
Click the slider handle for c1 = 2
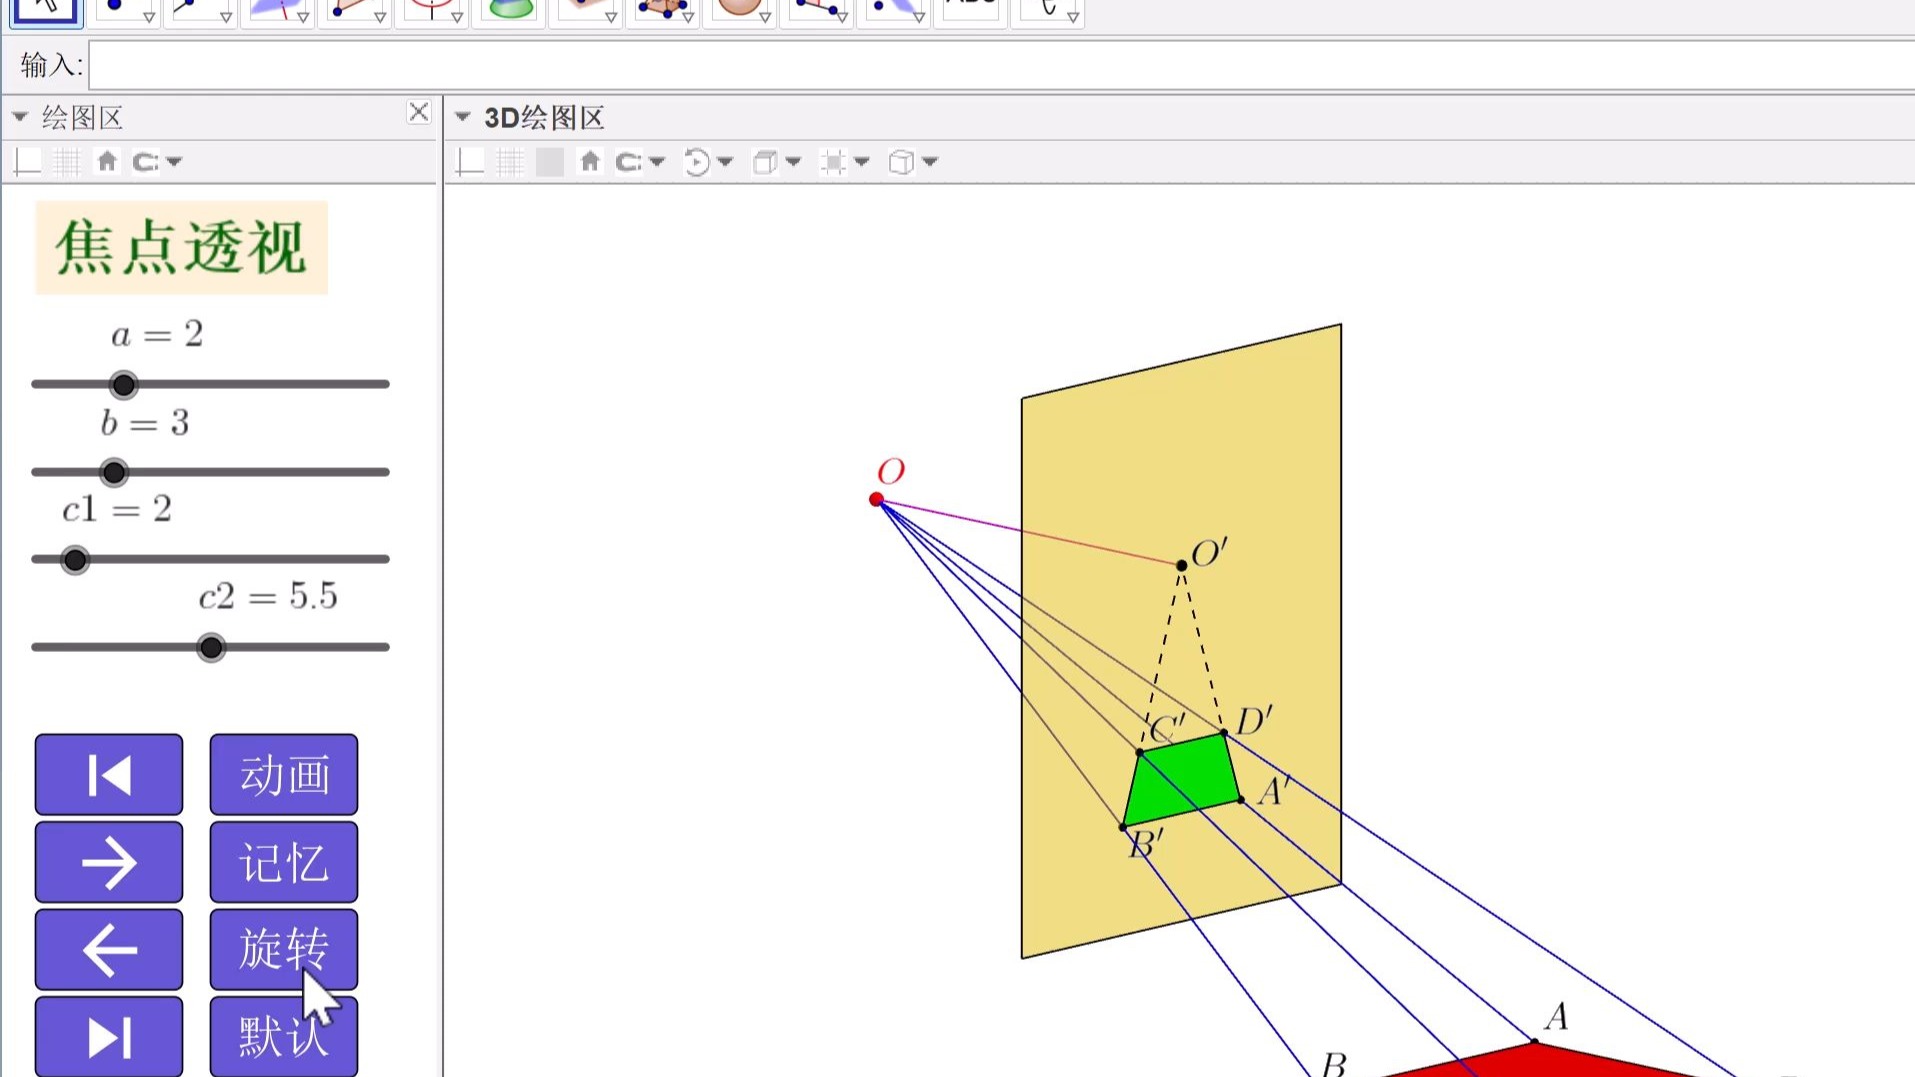click(x=75, y=560)
